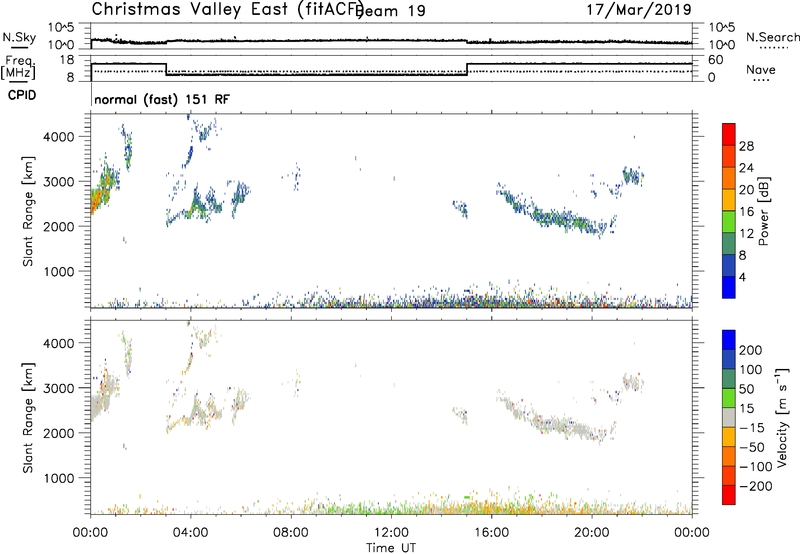Click the date 17/Mar/2019
The image size is (800, 554).
pyautogui.click(x=639, y=9)
